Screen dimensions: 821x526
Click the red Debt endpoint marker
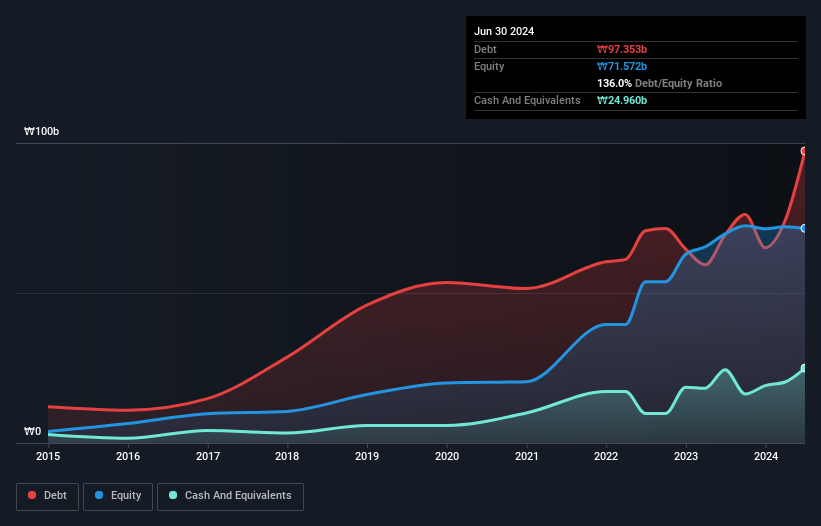point(804,151)
